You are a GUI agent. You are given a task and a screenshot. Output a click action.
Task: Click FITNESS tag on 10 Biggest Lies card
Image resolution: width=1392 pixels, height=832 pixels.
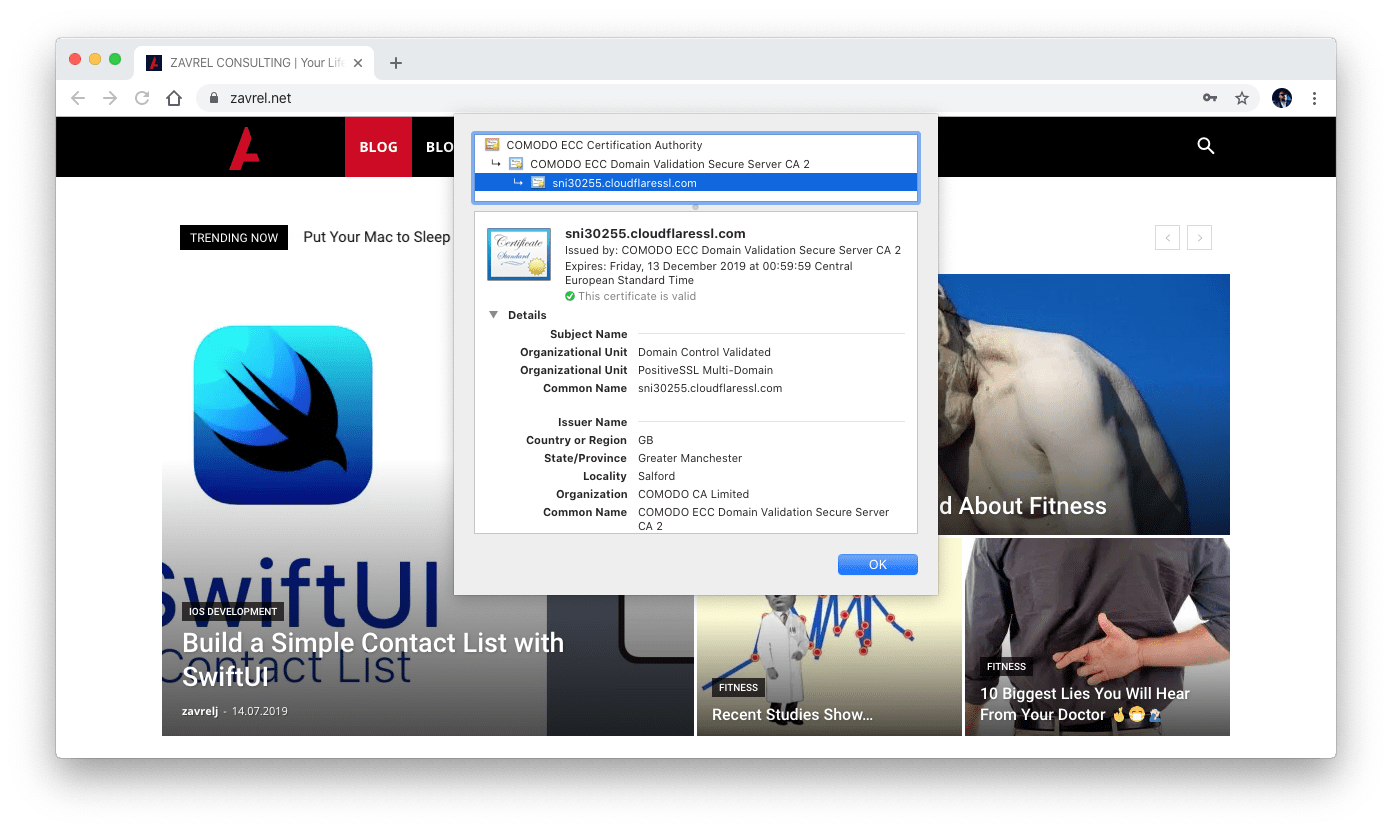pyautogui.click(x=1006, y=667)
